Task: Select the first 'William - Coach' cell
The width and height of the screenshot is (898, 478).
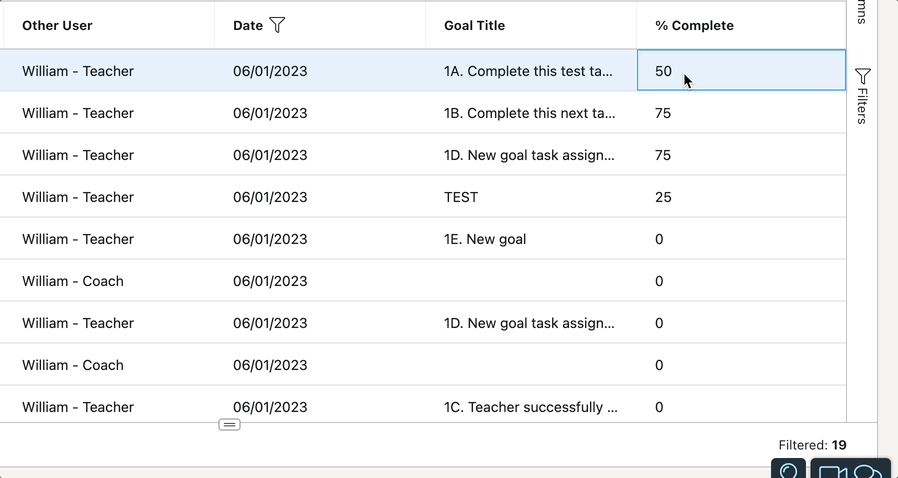Action: (73, 281)
